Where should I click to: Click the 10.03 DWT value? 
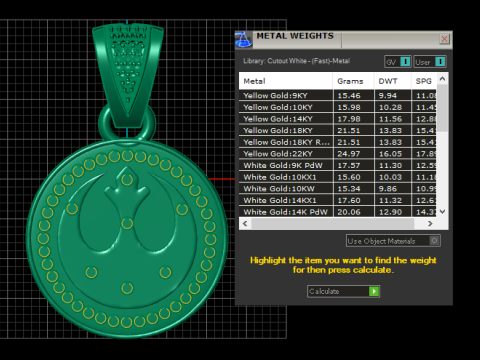click(390, 177)
